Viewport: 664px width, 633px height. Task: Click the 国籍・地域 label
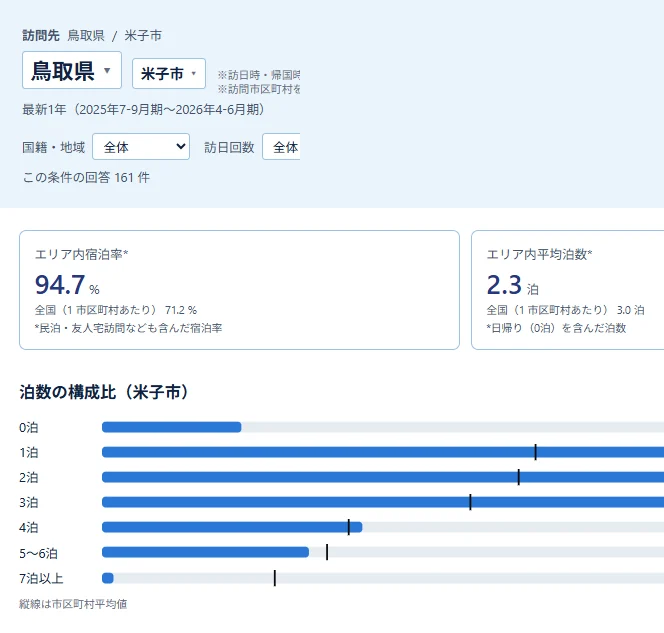point(53,147)
